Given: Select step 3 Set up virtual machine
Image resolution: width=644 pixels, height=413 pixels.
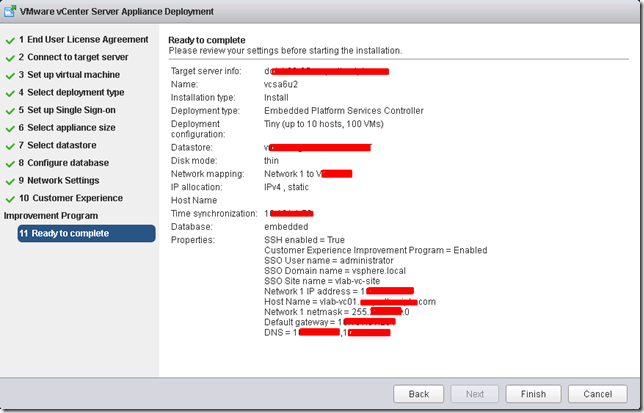Looking at the screenshot, I should pyautogui.click(x=69, y=75).
